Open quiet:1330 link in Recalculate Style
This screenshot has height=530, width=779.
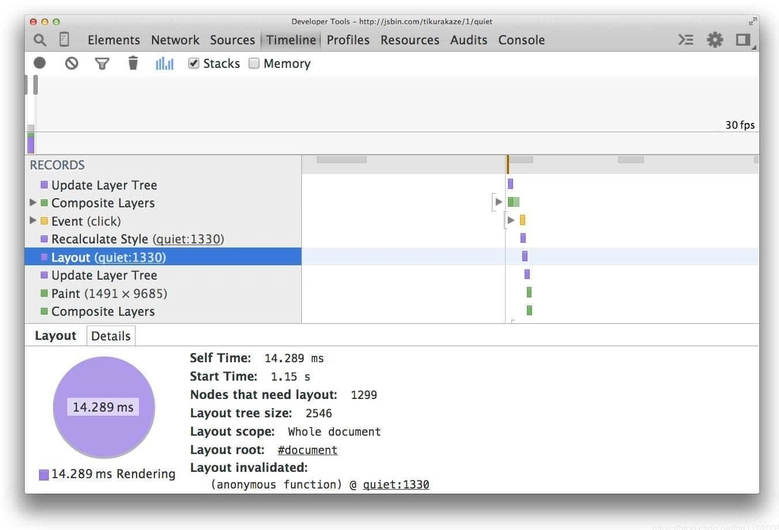click(188, 239)
